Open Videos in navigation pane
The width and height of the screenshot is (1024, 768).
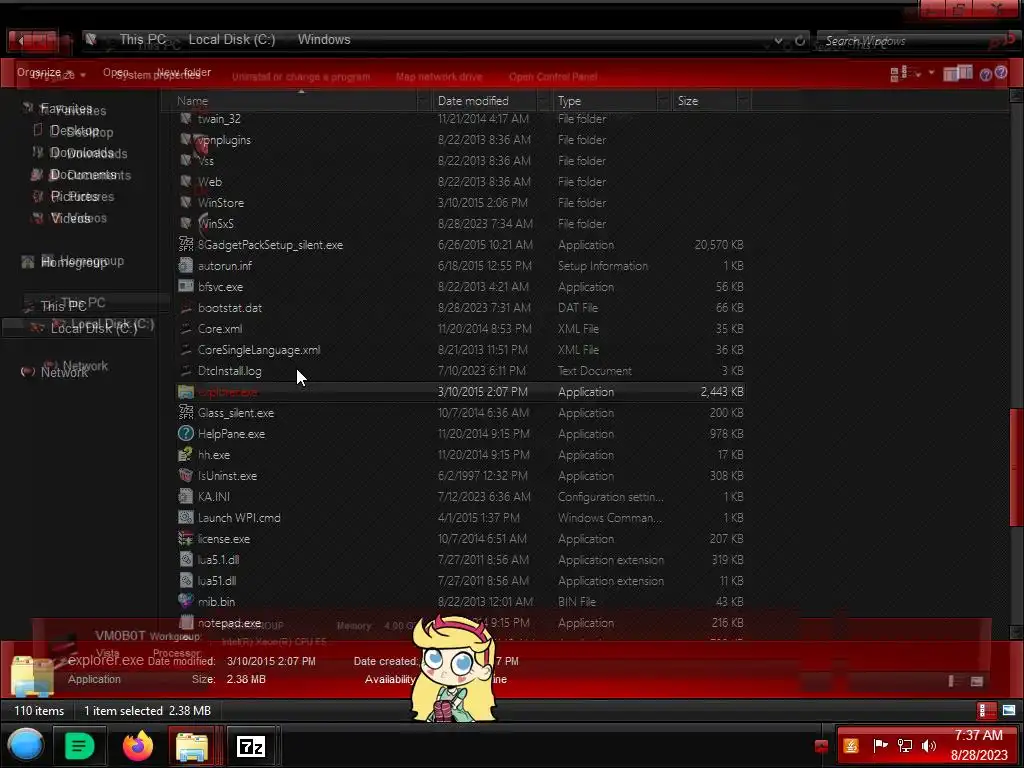[x=71, y=218]
